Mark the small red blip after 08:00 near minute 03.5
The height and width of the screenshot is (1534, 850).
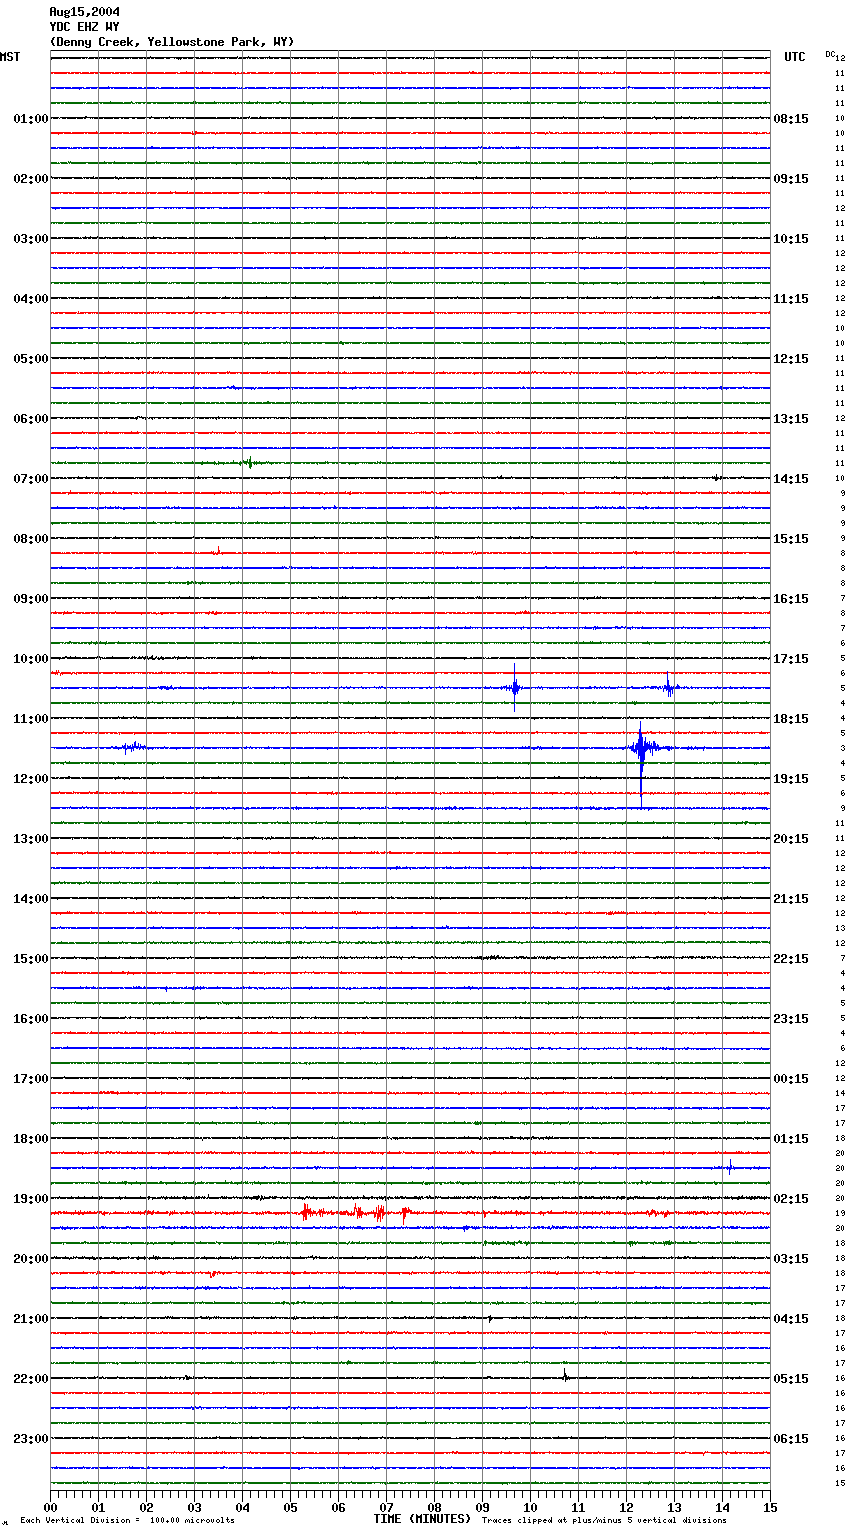[217, 551]
